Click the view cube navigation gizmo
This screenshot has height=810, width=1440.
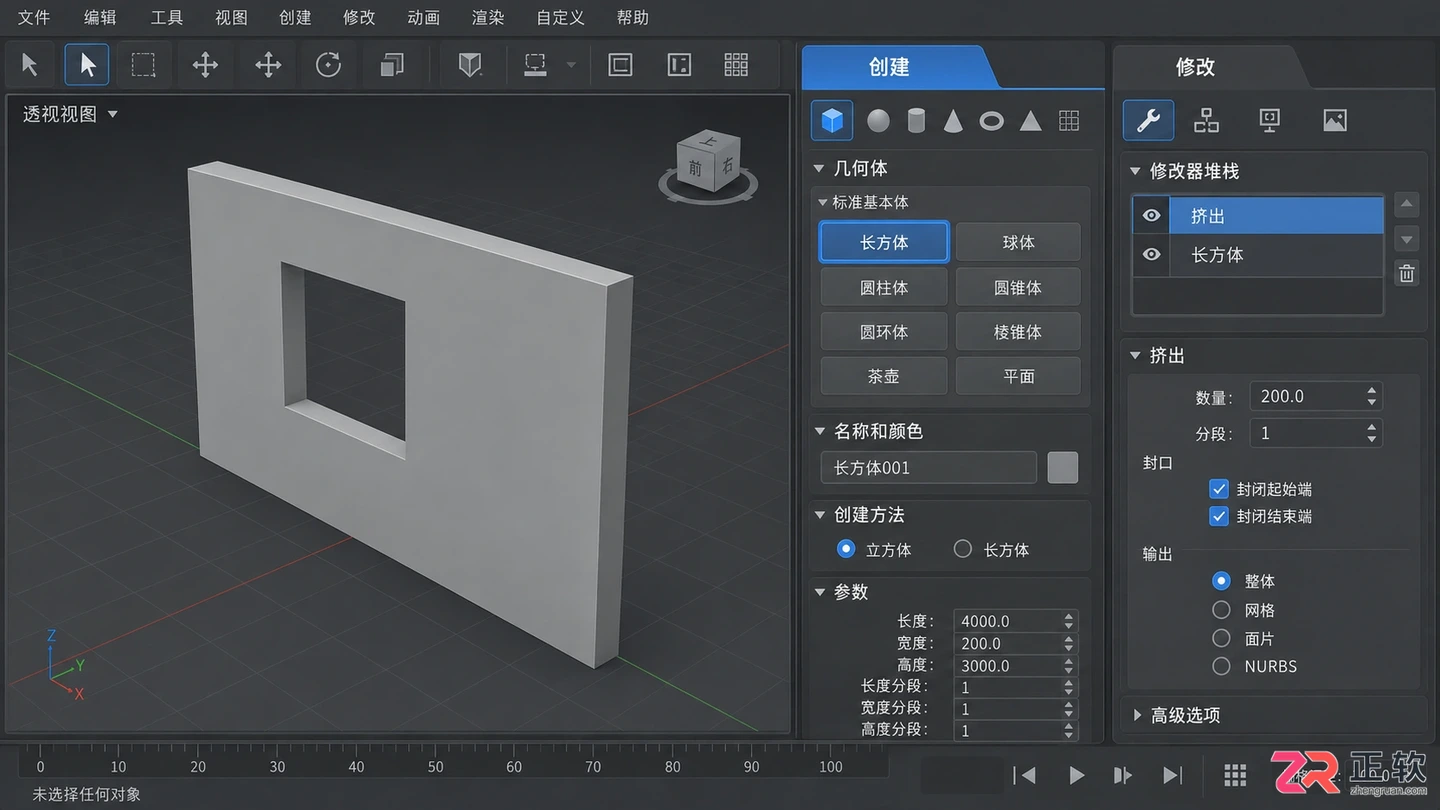pyautogui.click(x=708, y=166)
